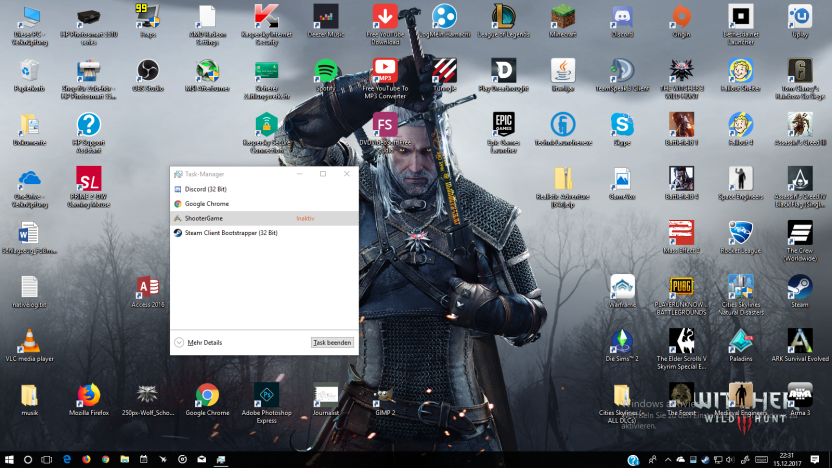This screenshot has width=832, height=468.
Task: Launch the Free YouTube Download shortcut
Action: point(385,16)
